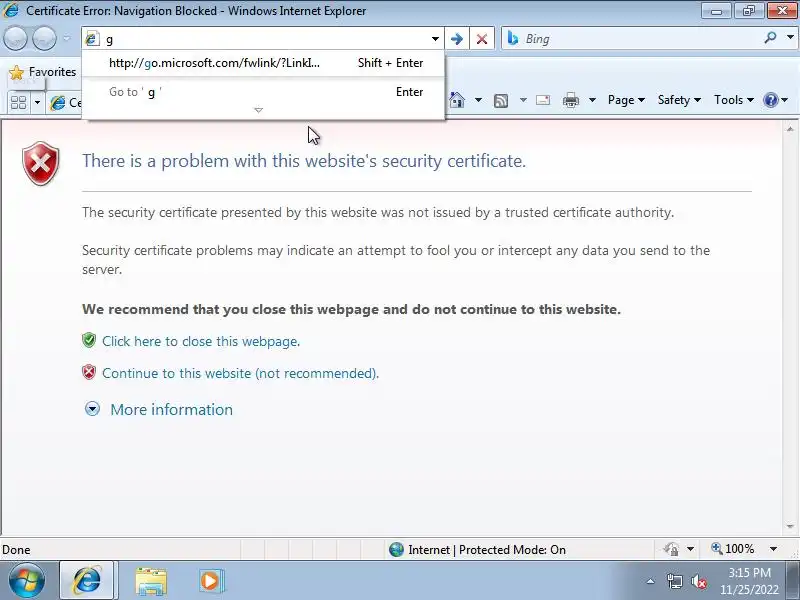Click the Back navigation button
The width and height of the screenshot is (800, 600).
[15, 38]
